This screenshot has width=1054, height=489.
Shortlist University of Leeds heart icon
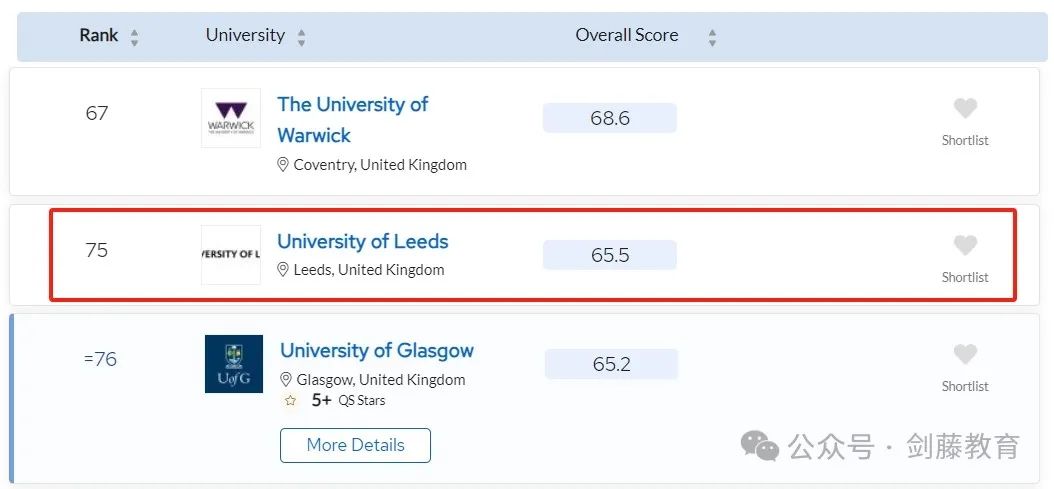point(965,246)
